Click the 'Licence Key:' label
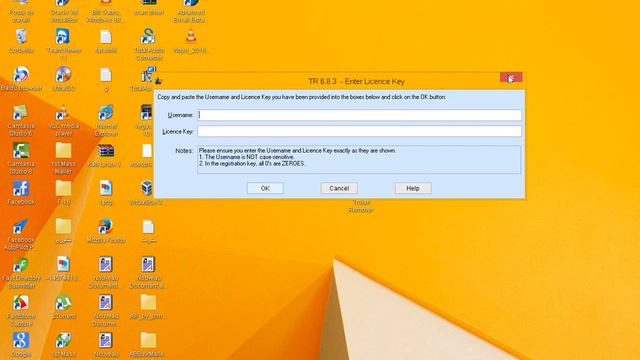 [178, 131]
